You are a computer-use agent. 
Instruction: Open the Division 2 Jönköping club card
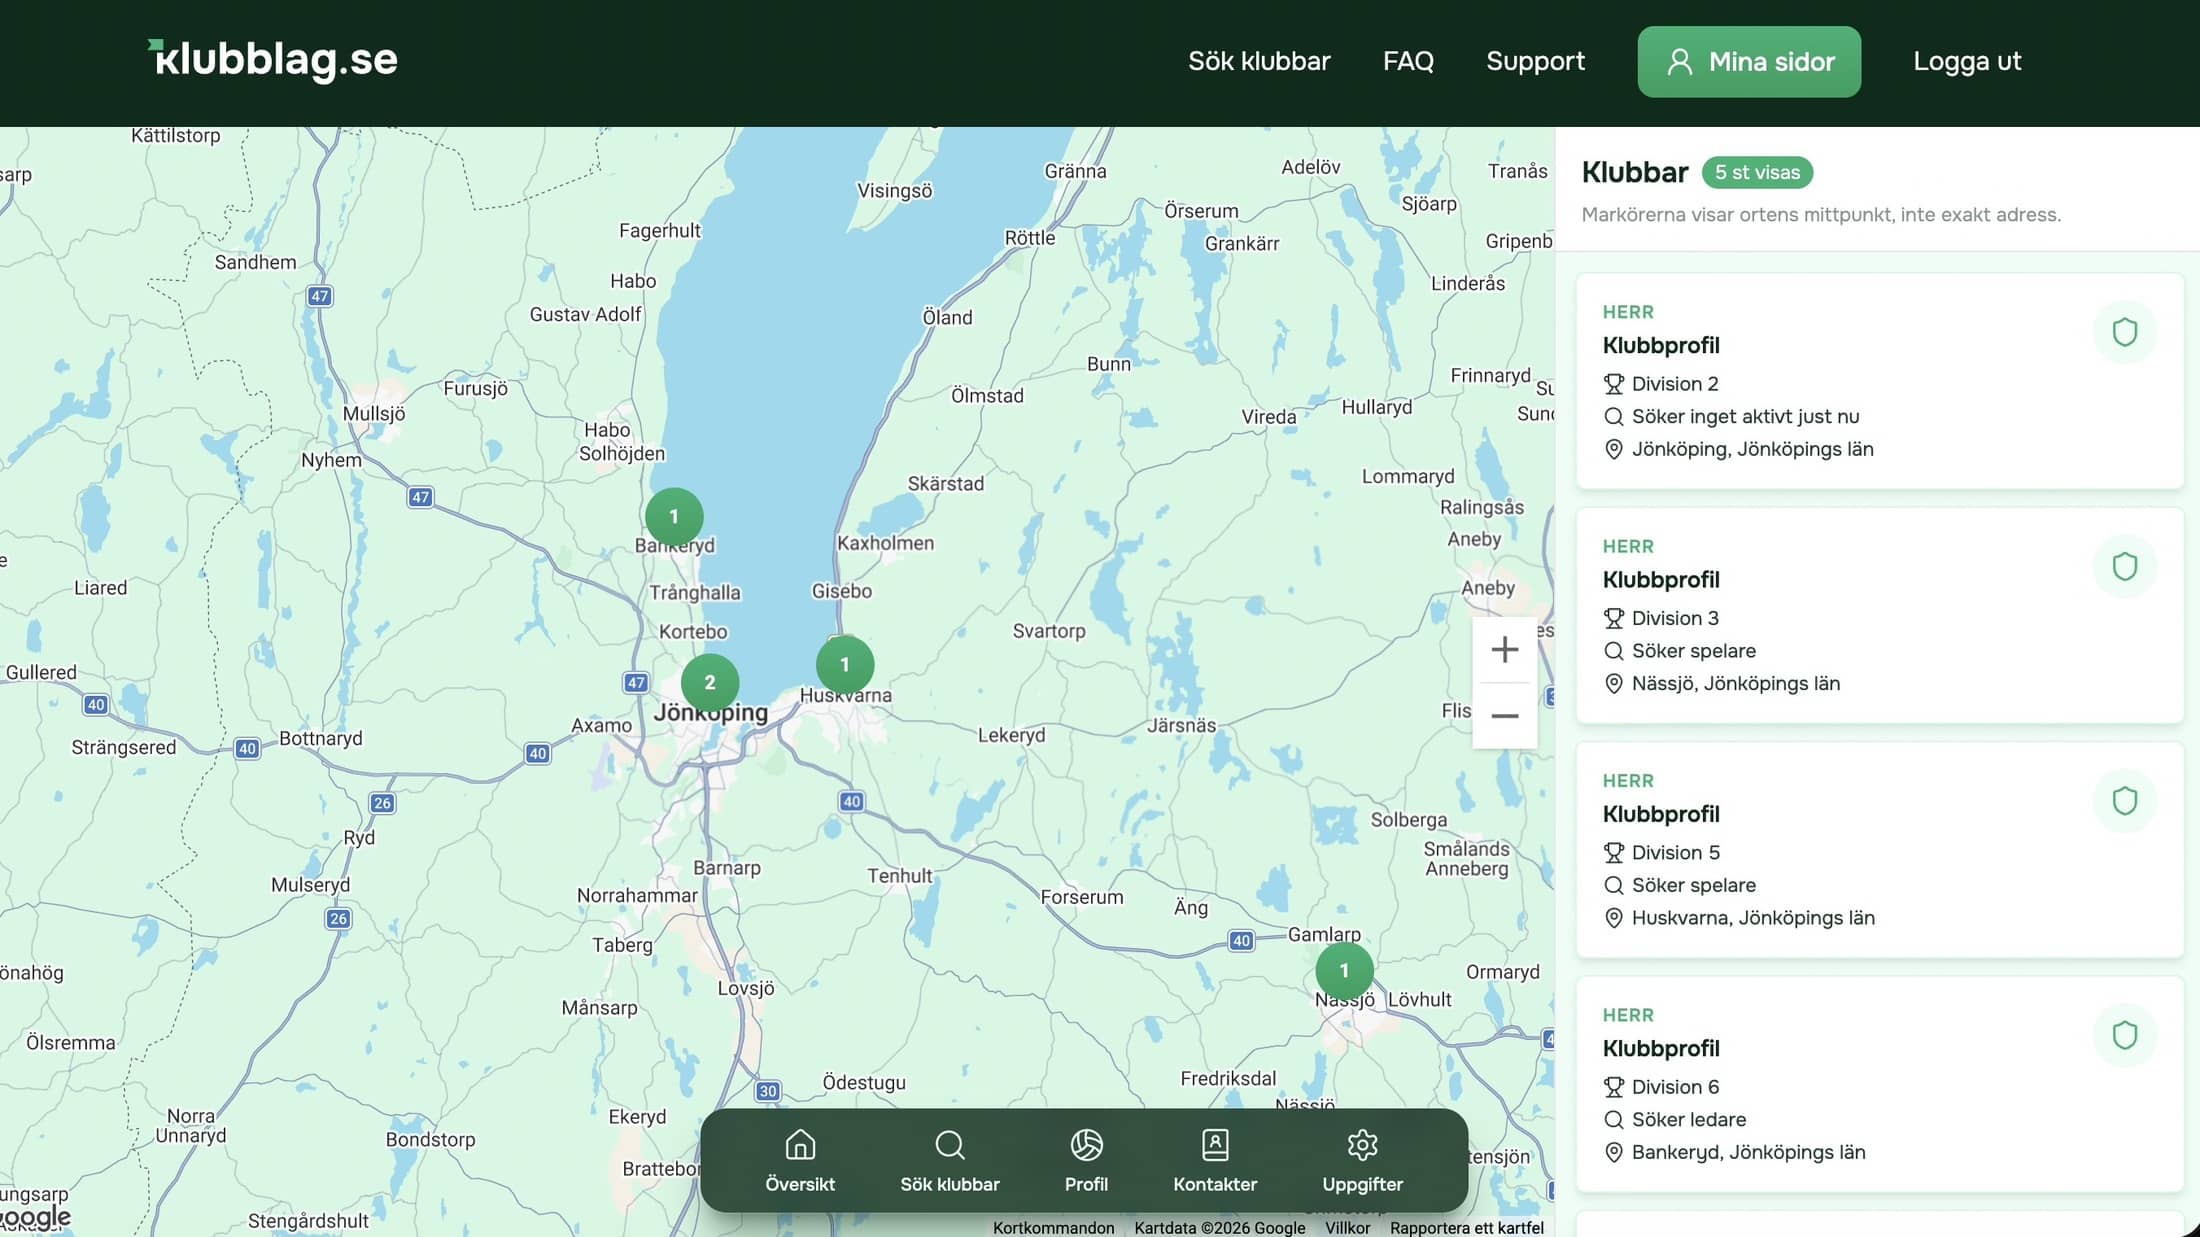tap(1880, 381)
